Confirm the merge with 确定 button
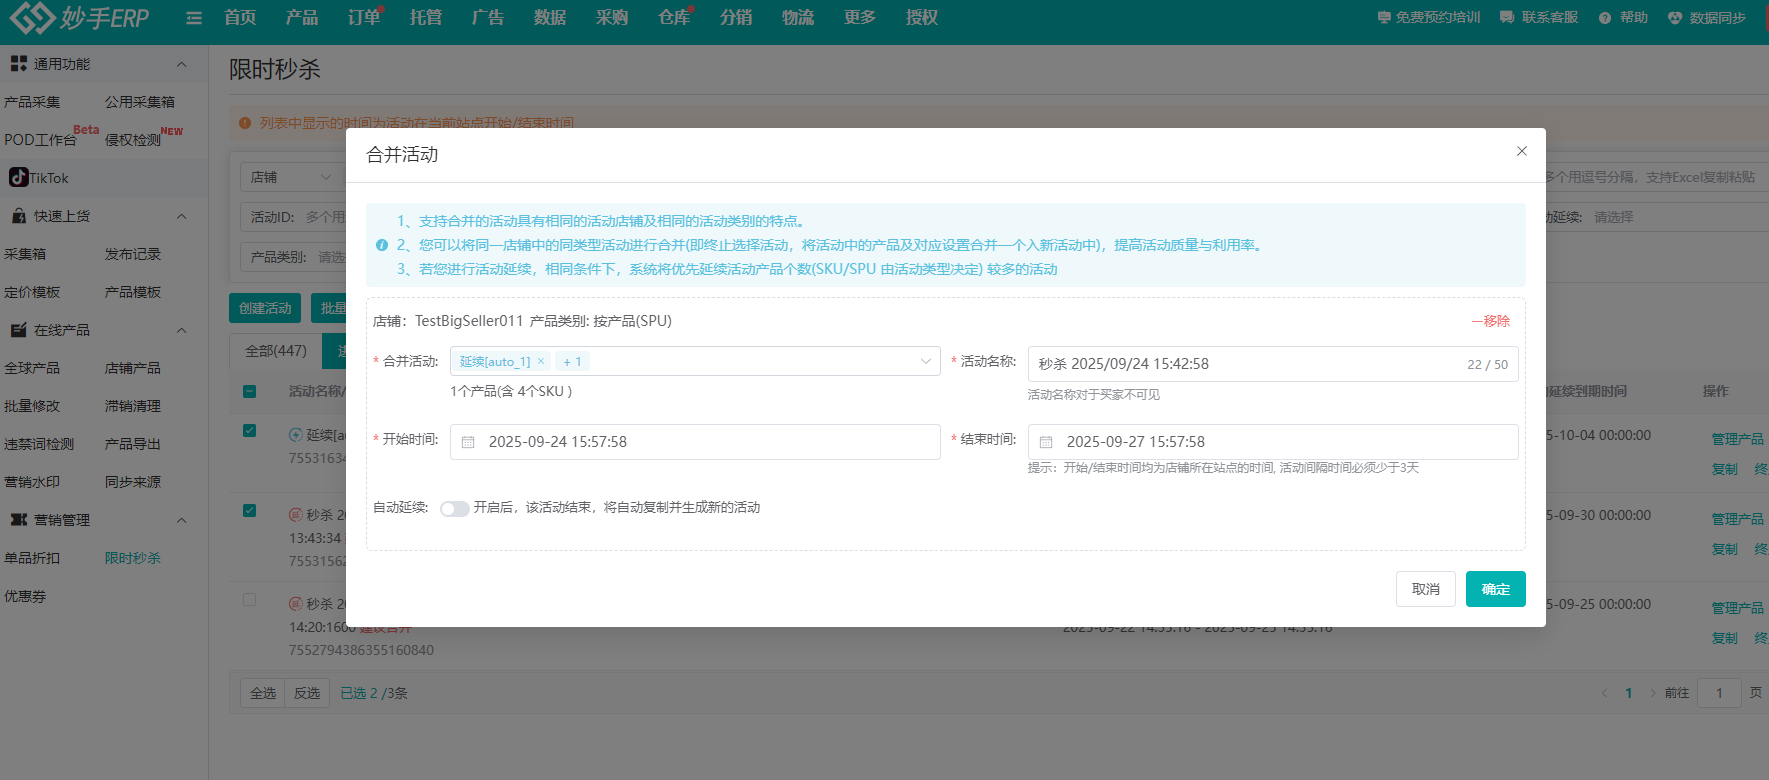The image size is (1769, 780). click(x=1496, y=589)
